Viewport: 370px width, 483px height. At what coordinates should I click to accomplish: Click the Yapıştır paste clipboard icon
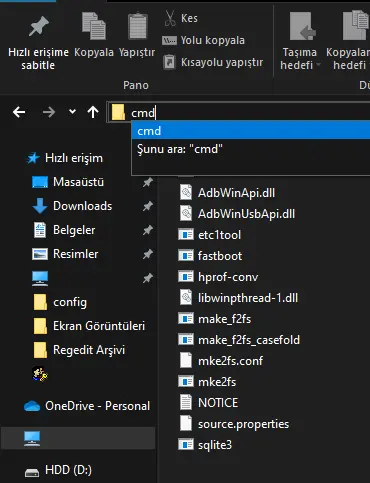point(137,26)
